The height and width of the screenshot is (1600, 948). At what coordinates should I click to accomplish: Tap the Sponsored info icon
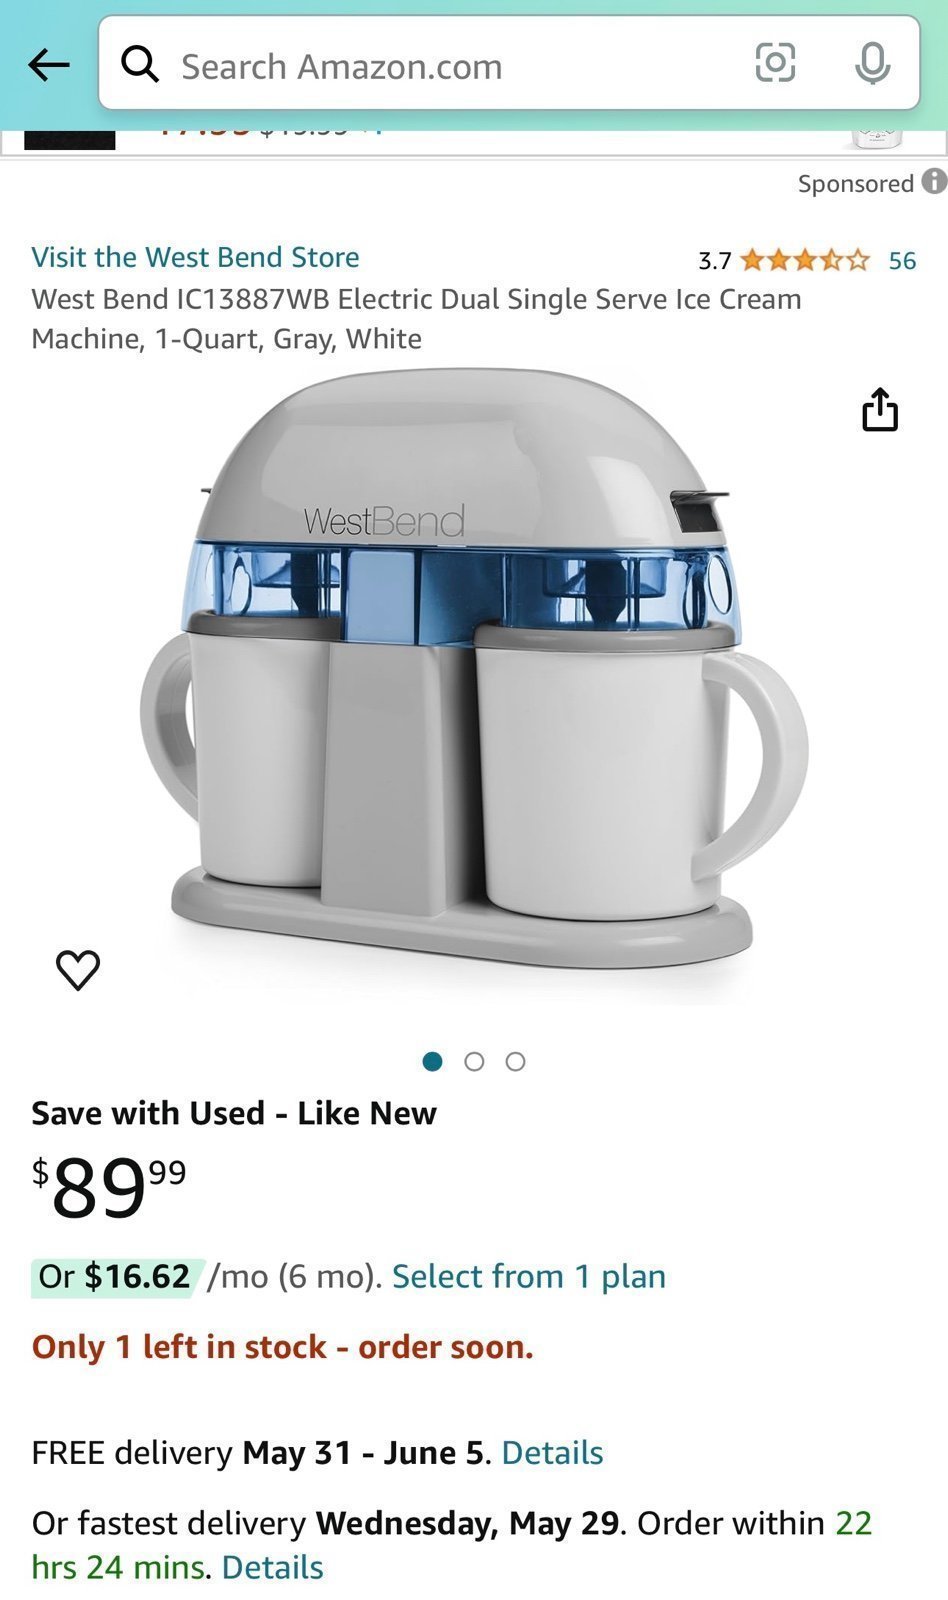pos(934,181)
